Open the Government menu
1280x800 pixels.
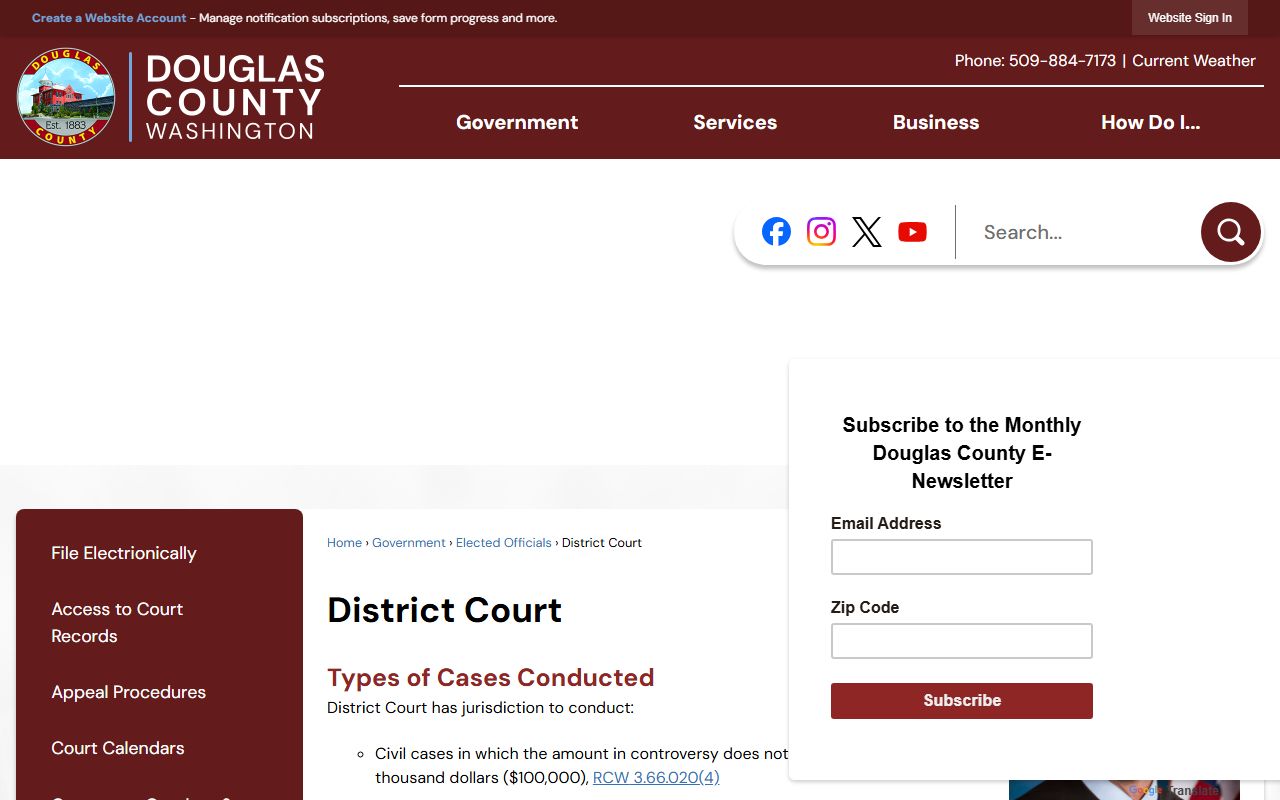tap(517, 122)
